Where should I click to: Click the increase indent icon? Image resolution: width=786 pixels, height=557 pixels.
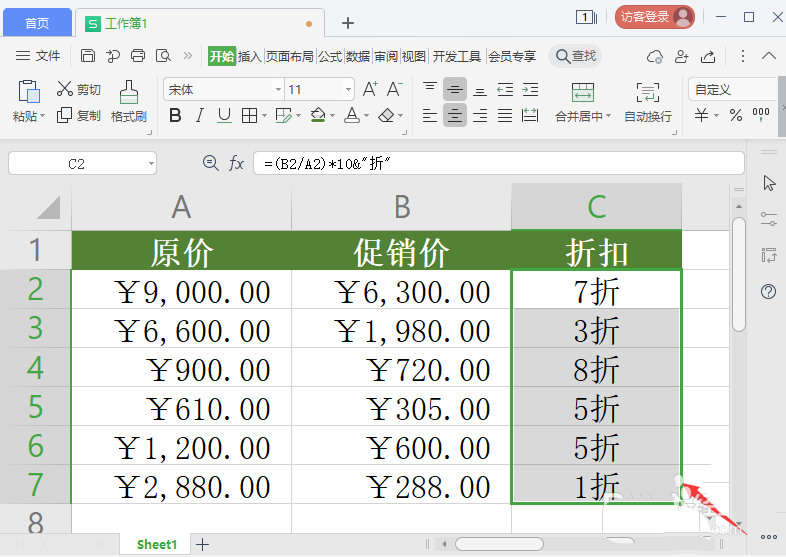click(530, 89)
